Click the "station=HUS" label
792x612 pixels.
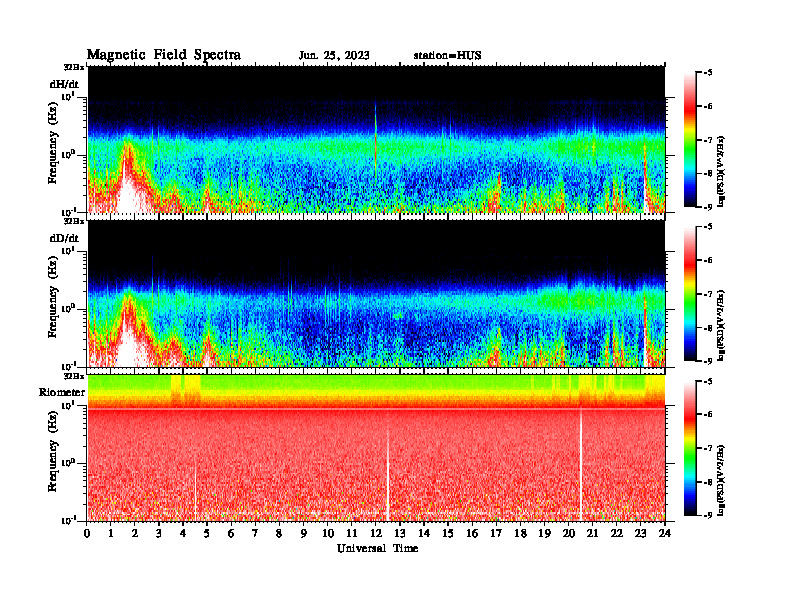[x=447, y=56]
